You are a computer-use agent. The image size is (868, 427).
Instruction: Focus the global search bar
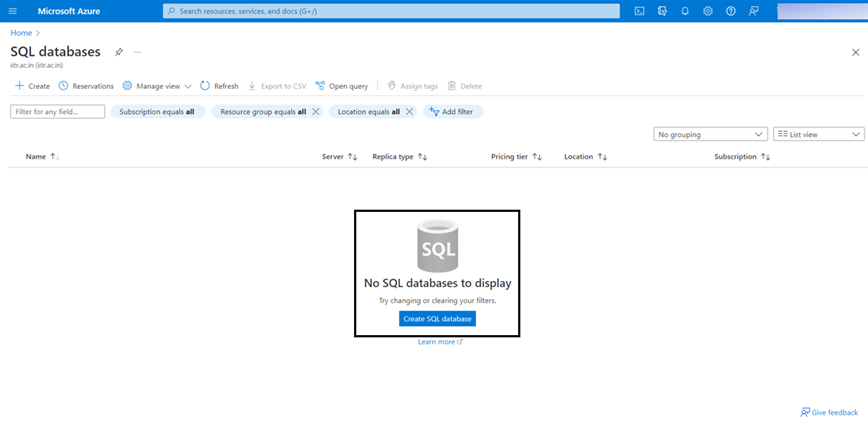click(x=391, y=11)
